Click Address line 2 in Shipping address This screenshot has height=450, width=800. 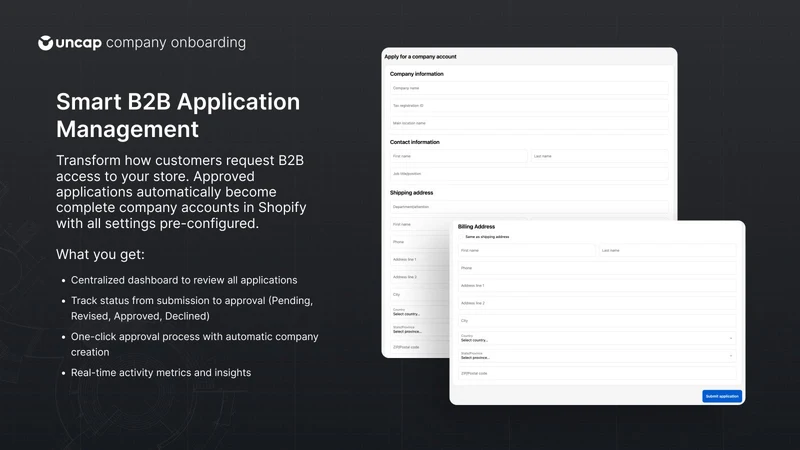click(420, 277)
